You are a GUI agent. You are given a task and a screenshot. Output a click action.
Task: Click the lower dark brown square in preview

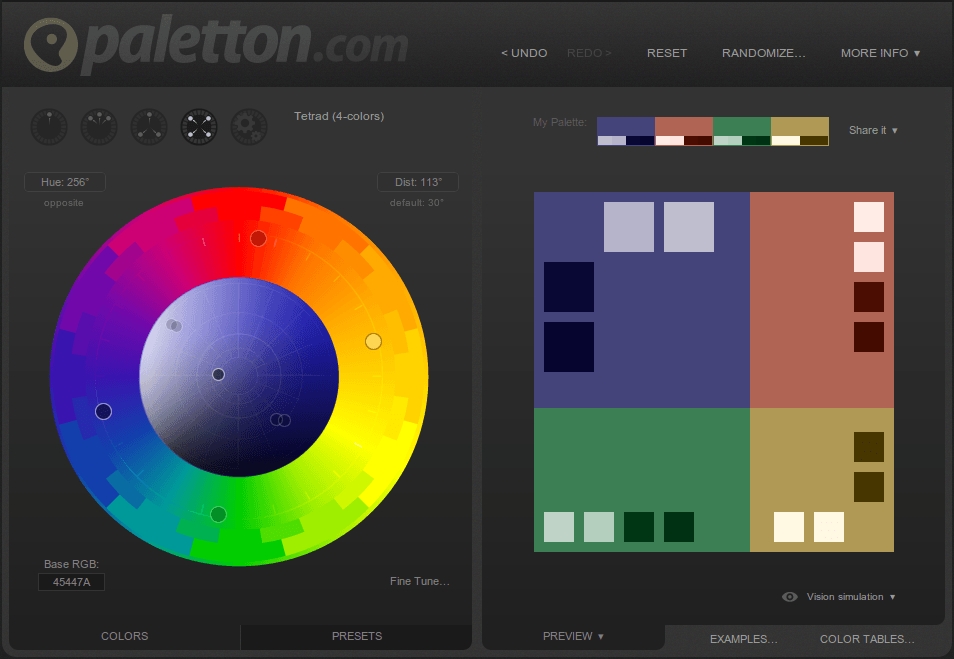pyautogui.click(x=869, y=487)
